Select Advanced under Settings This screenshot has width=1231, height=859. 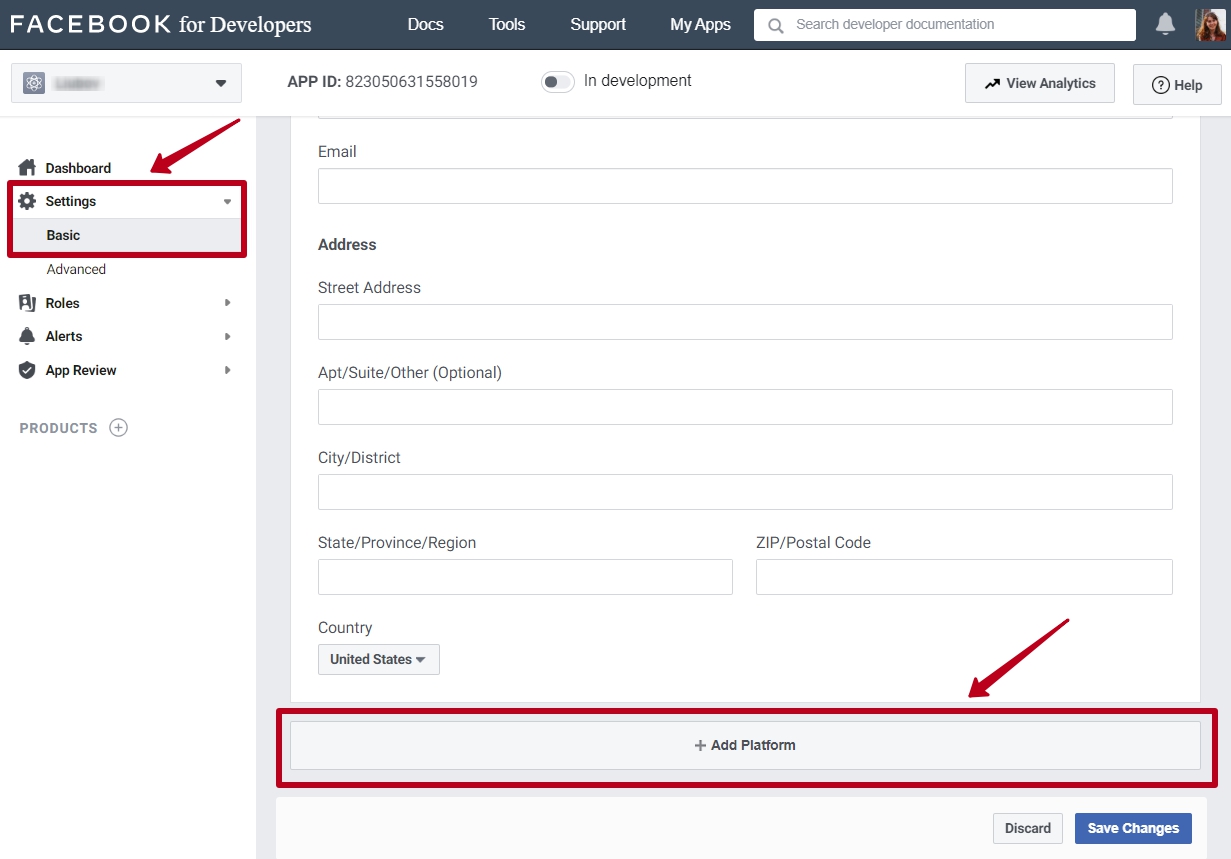click(76, 269)
